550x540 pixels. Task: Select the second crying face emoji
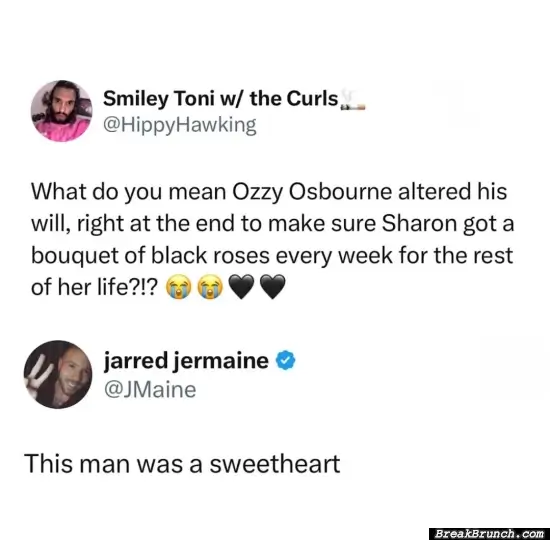tap(210, 287)
